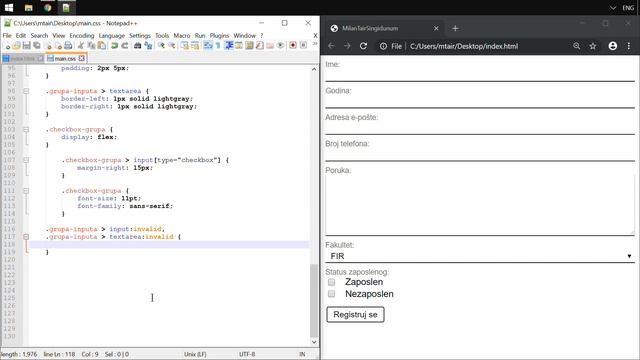Open a new browser tab with plus
This screenshot has height=360, width=640.
pyautogui.click(x=455, y=28)
